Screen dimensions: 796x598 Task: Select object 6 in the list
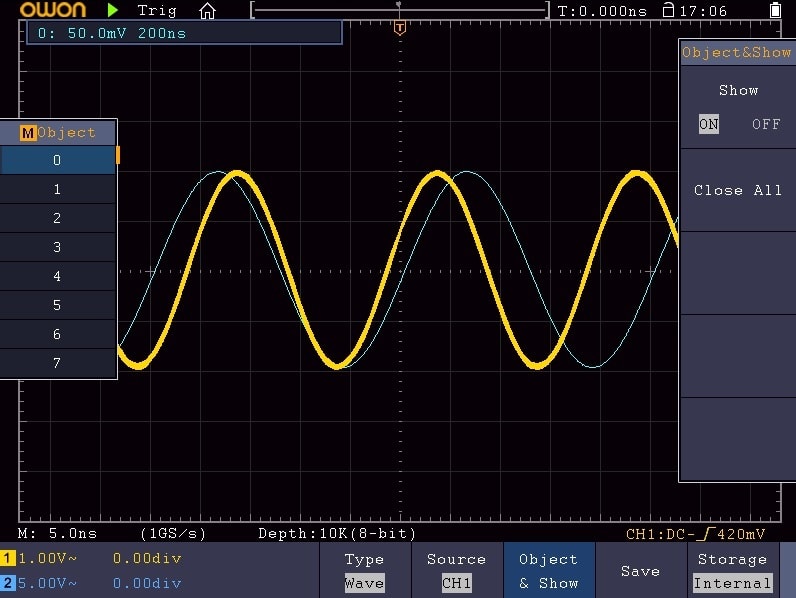click(57, 334)
